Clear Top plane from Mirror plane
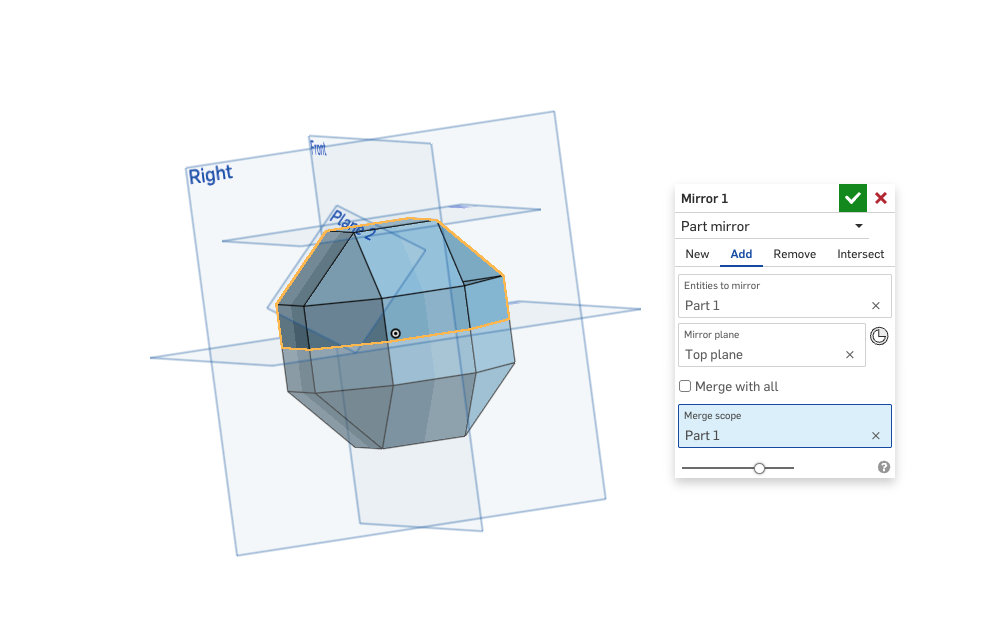This screenshot has height=631, width=981. tap(850, 355)
